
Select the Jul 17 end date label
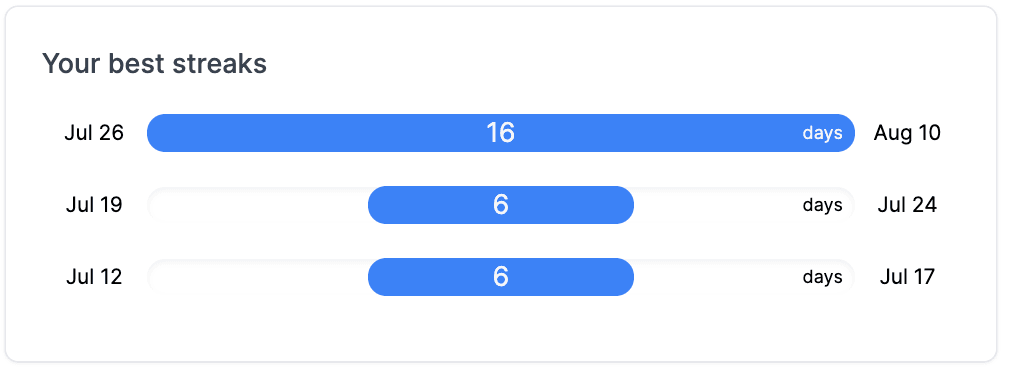pos(907,277)
